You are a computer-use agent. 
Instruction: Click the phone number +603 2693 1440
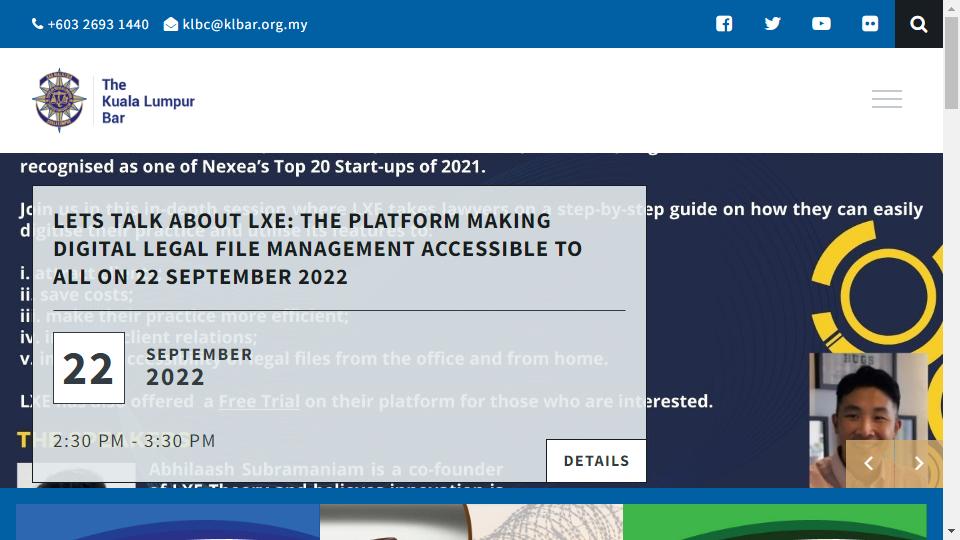click(98, 24)
